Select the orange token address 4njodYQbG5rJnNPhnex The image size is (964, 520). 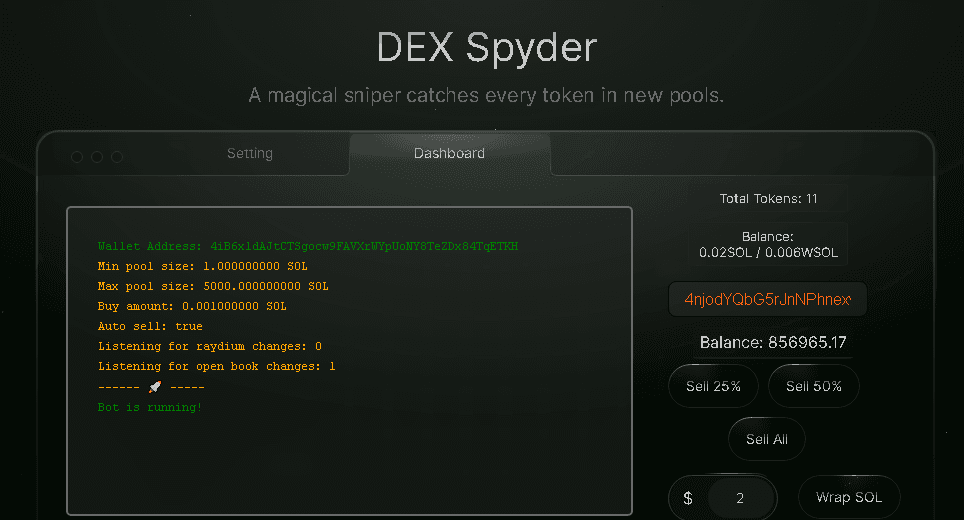[768, 299]
